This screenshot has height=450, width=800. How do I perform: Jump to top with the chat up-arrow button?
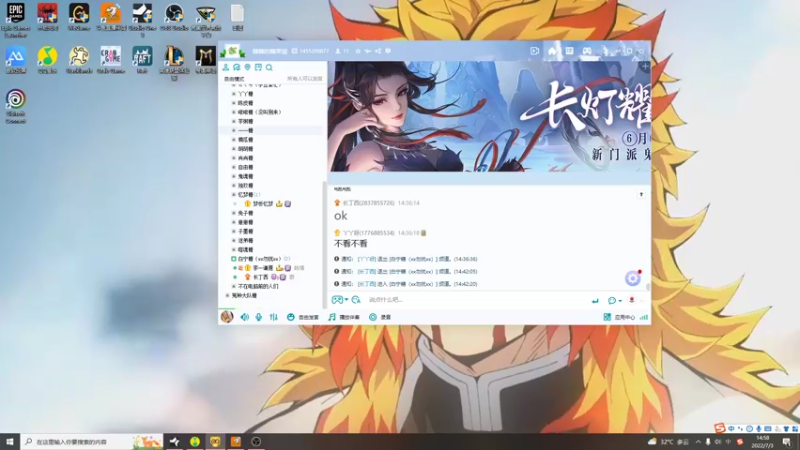tap(641, 194)
